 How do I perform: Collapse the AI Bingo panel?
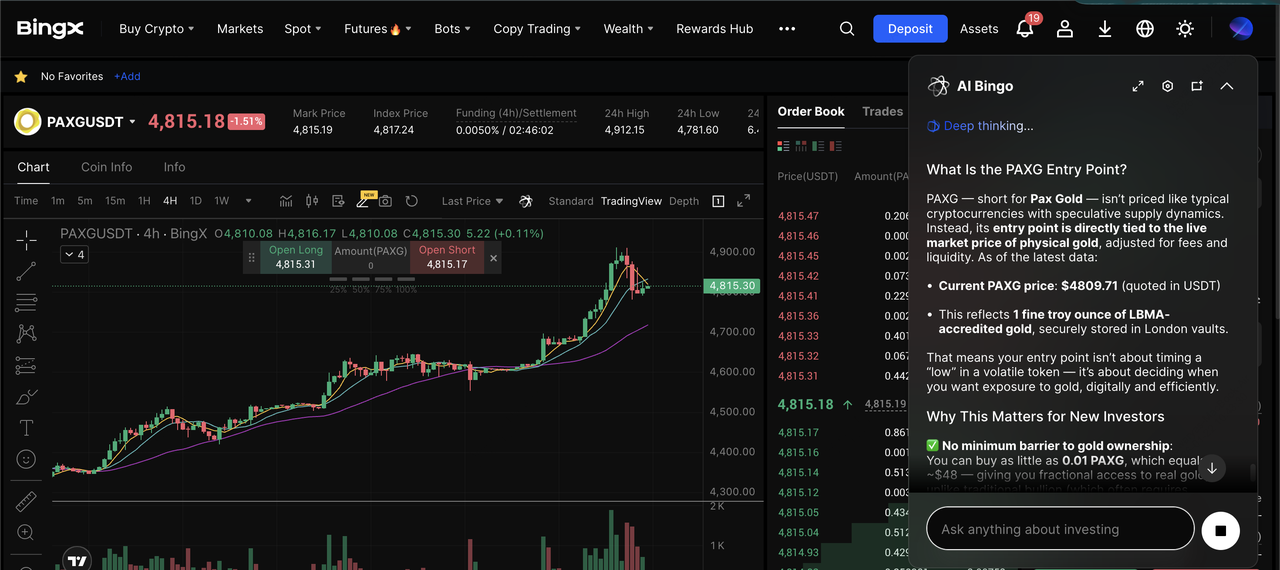(1226, 86)
